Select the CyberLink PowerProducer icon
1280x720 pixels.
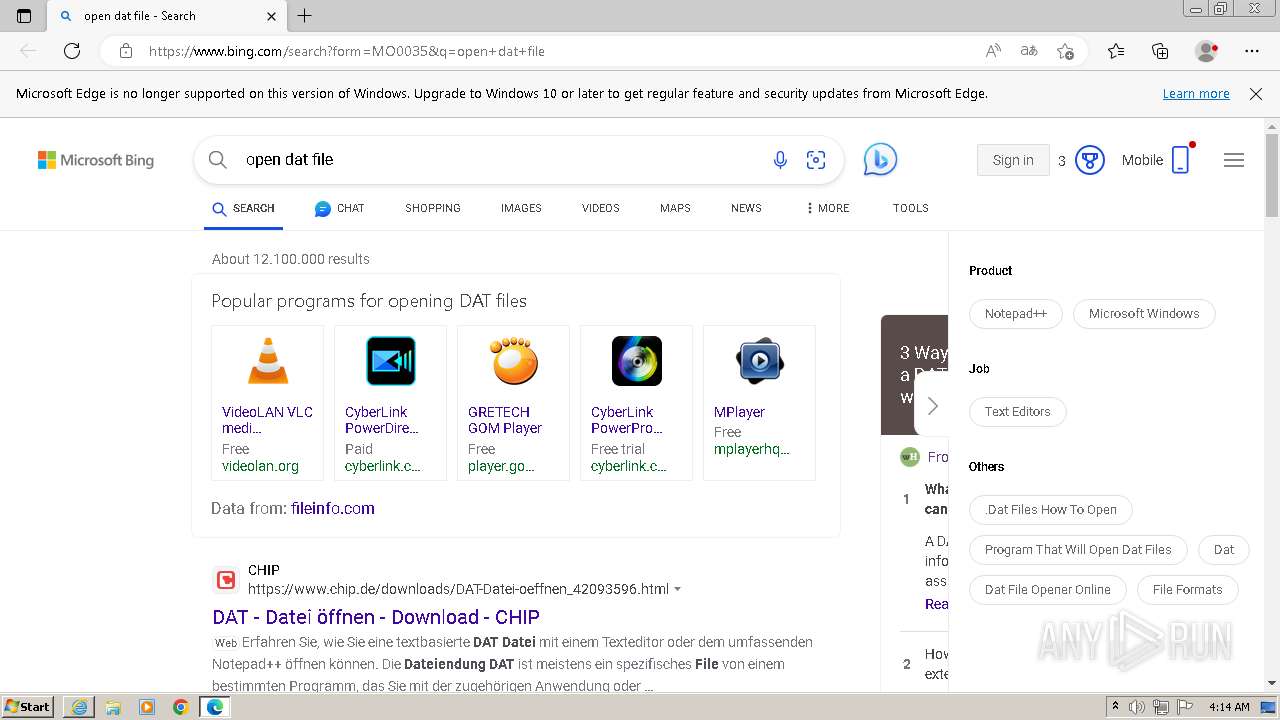click(637, 361)
